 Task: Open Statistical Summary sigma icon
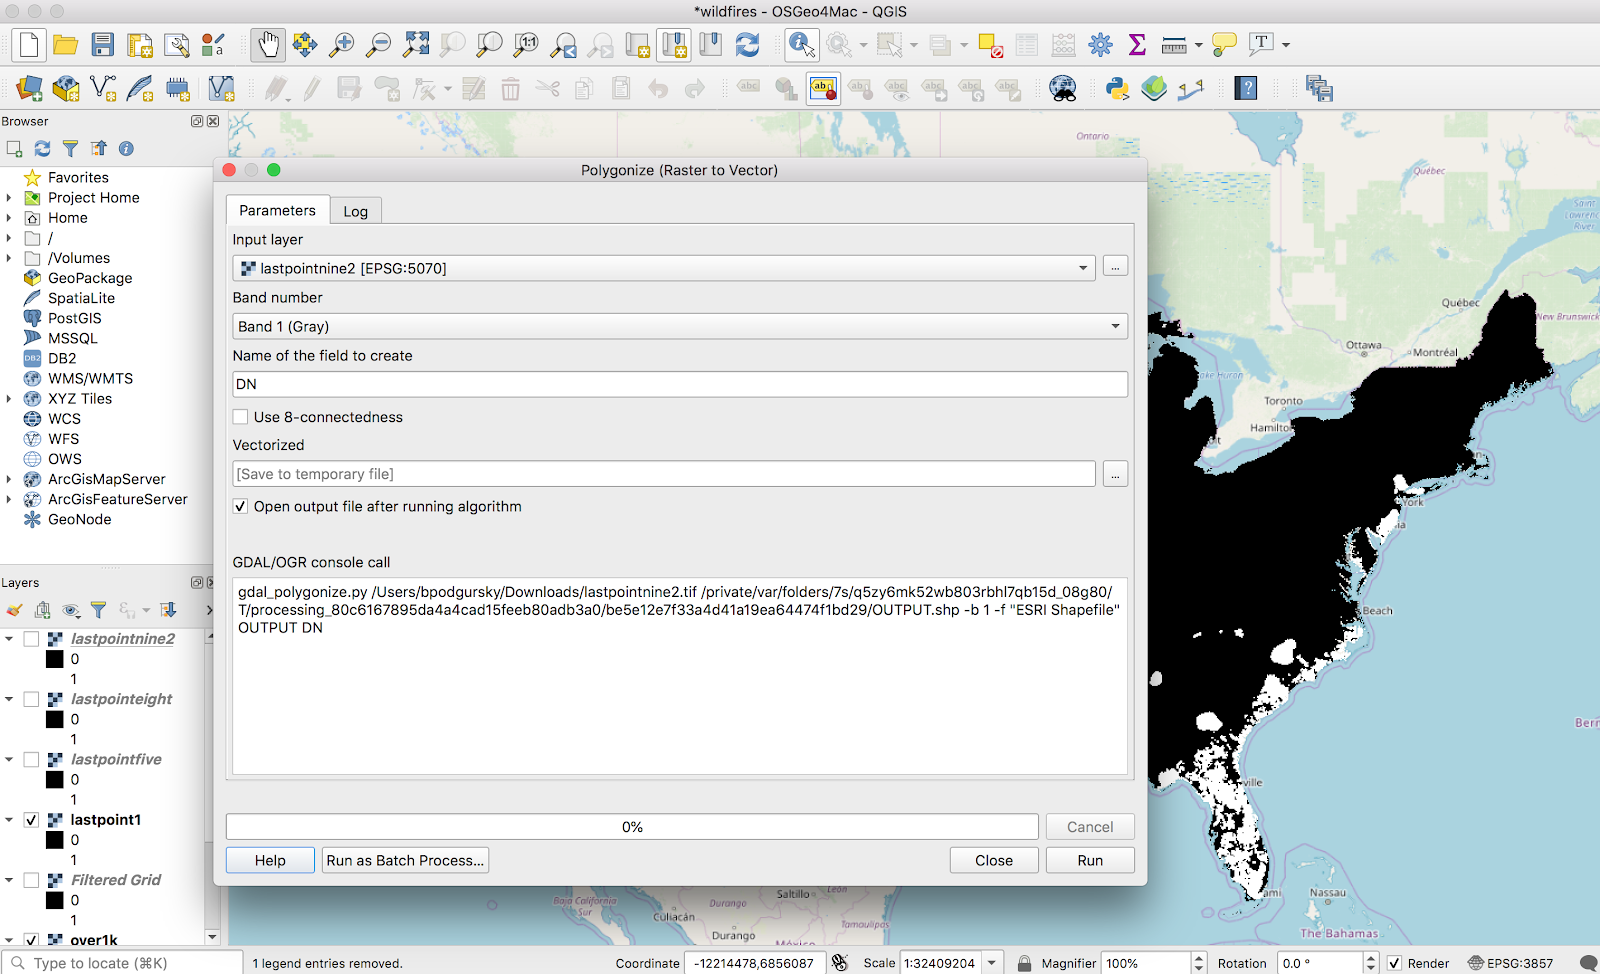[x=1137, y=45]
